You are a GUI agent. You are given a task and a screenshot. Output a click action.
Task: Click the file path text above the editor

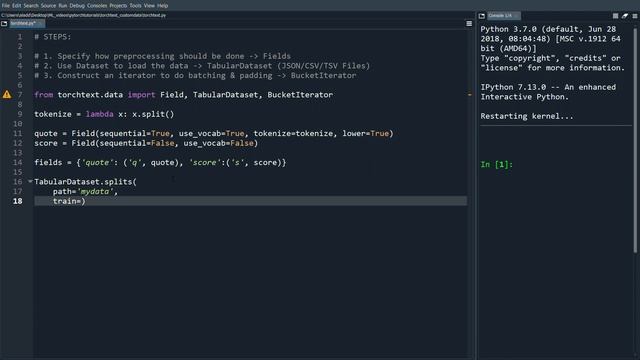pos(84,16)
